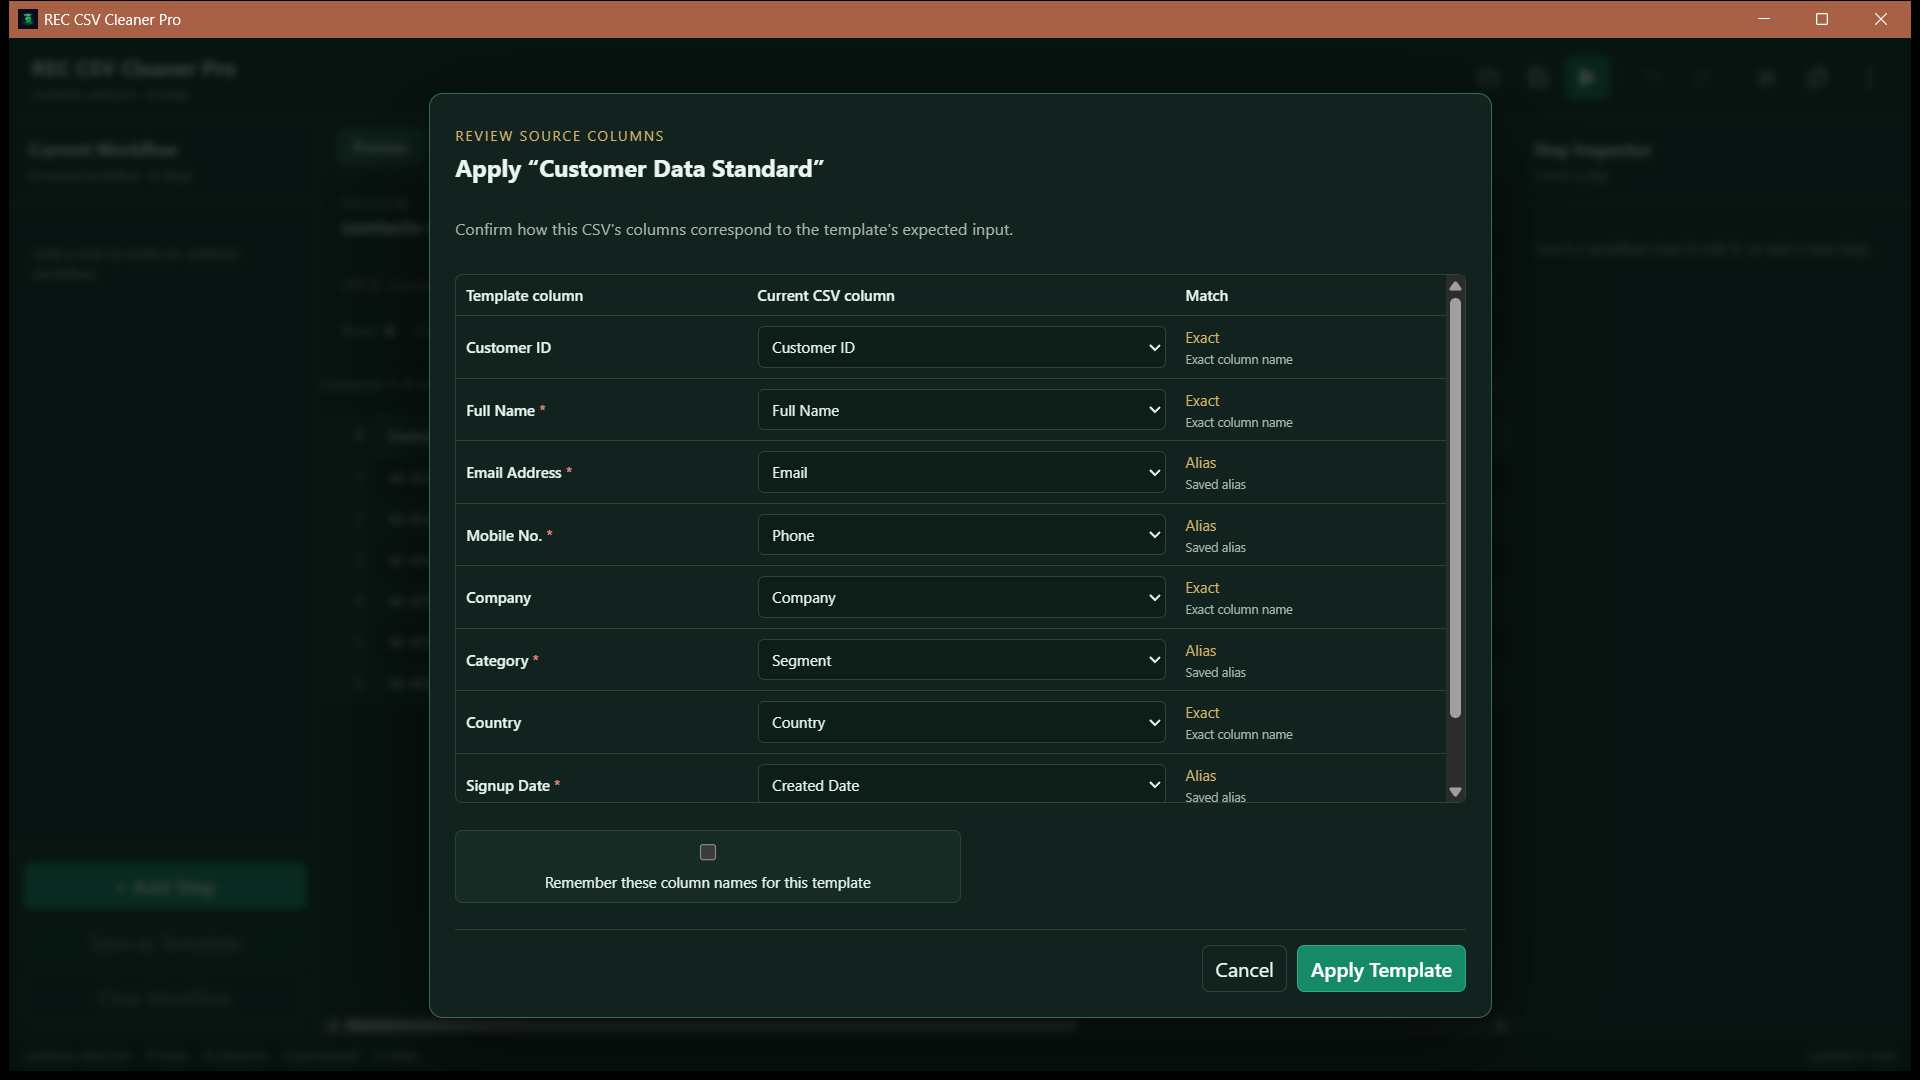
Task: Click the dialog title Apply Customer Data Standard
Action: [x=639, y=168]
